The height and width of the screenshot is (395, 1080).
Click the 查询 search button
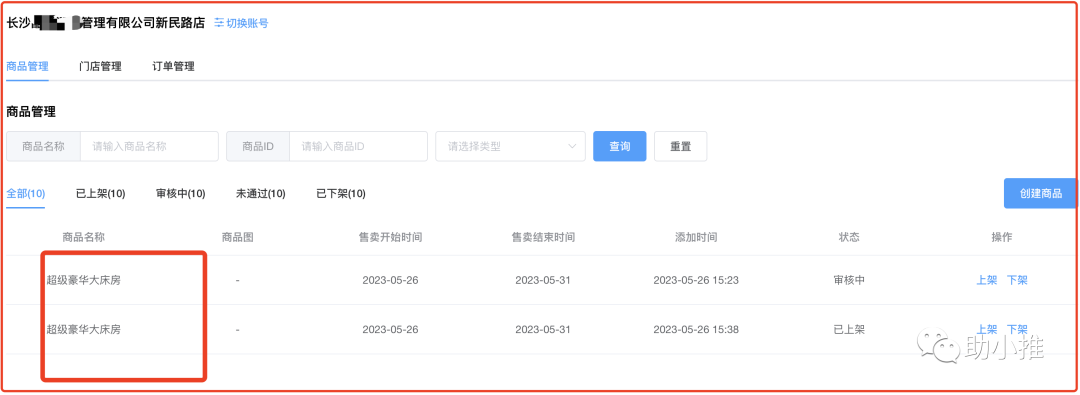tap(620, 146)
